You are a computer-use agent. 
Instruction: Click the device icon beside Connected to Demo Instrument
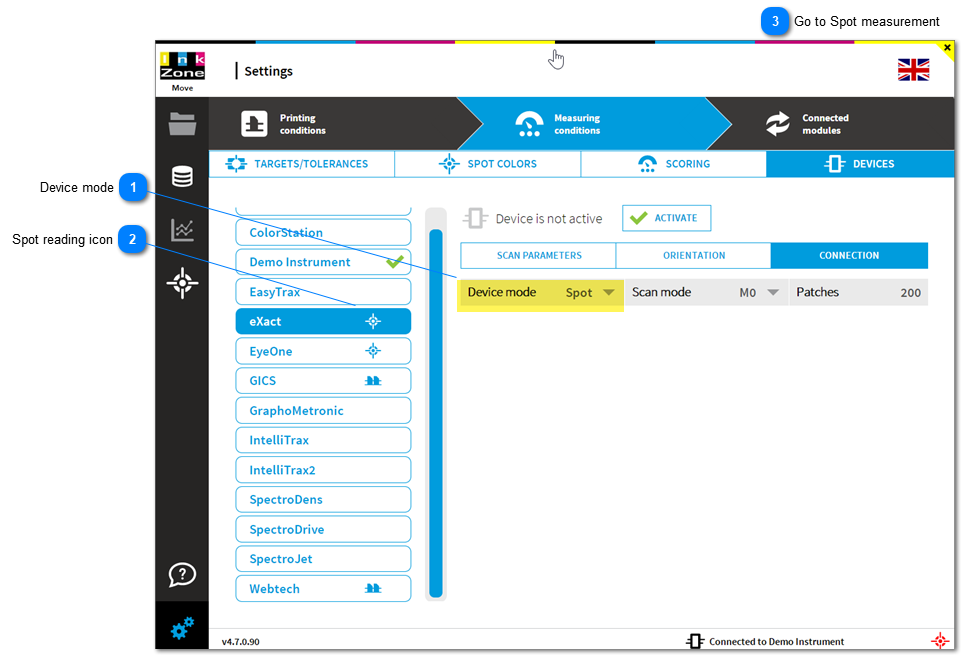point(695,641)
